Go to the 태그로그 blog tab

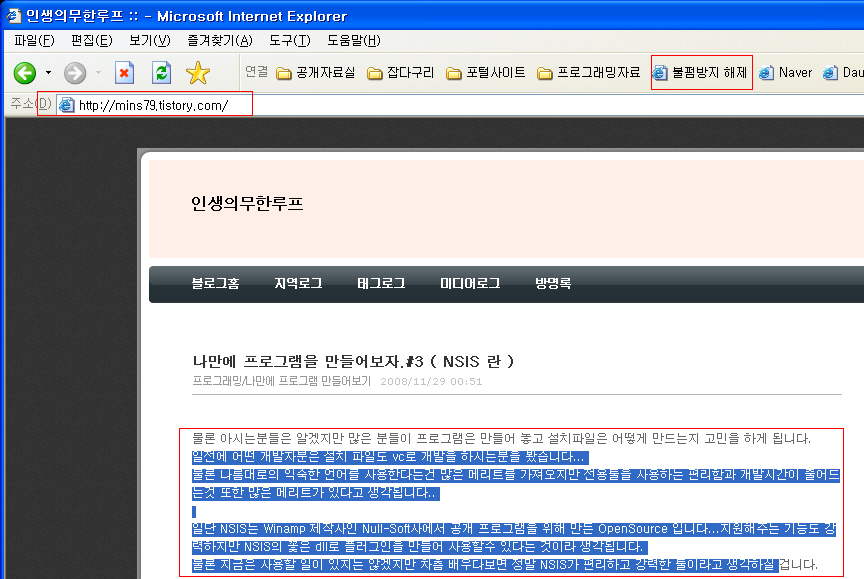click(x=381, y=283)
